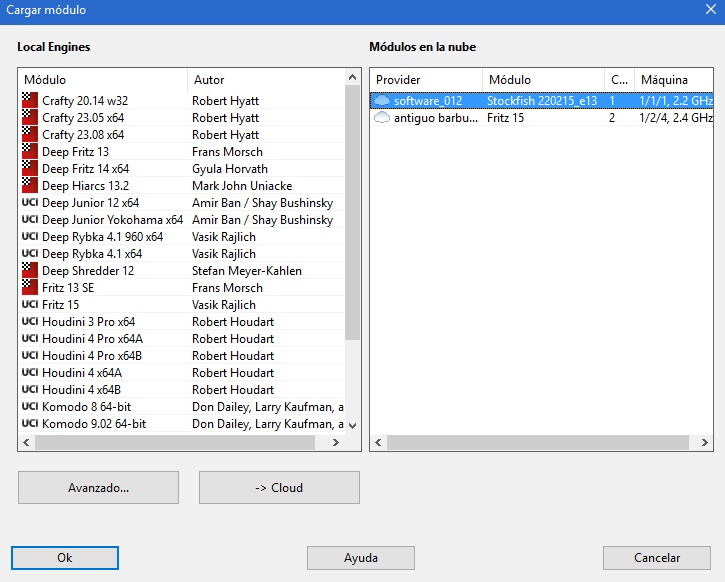This screenshot has width=725, height=582.
Task: Click the Deep Shredder 12 chessboard icon
Action: (30, 270)
